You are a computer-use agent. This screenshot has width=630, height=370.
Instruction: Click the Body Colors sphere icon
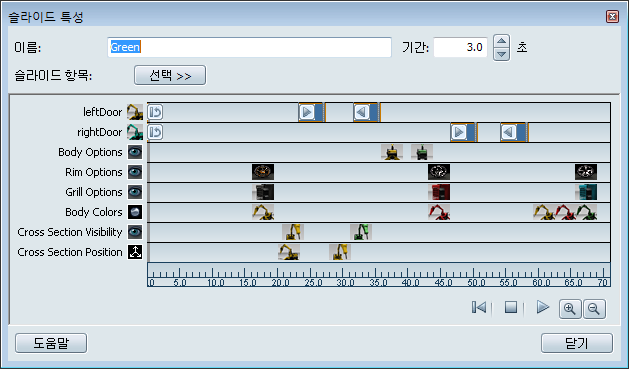point(135,212)
